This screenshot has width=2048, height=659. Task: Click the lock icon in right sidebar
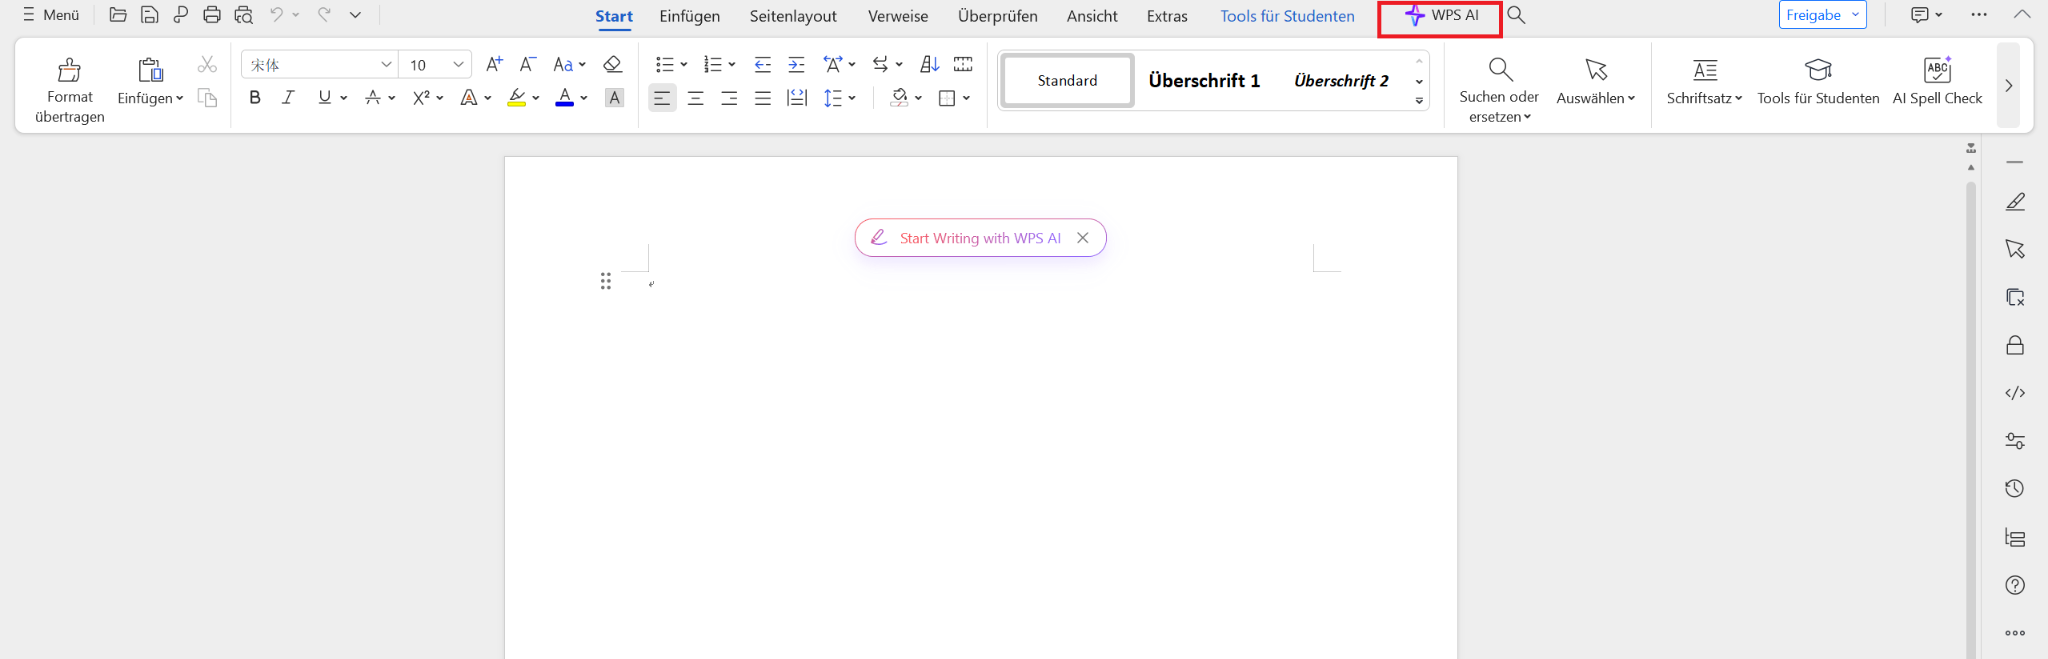coord(2015,345)
